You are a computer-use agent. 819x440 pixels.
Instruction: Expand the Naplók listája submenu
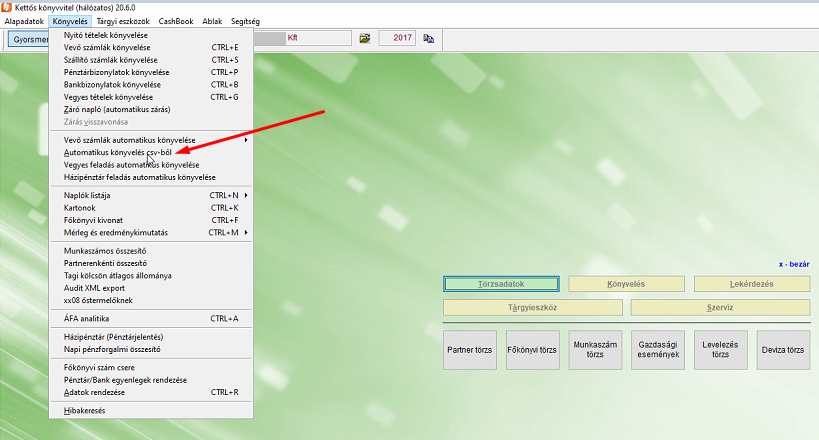245,194
